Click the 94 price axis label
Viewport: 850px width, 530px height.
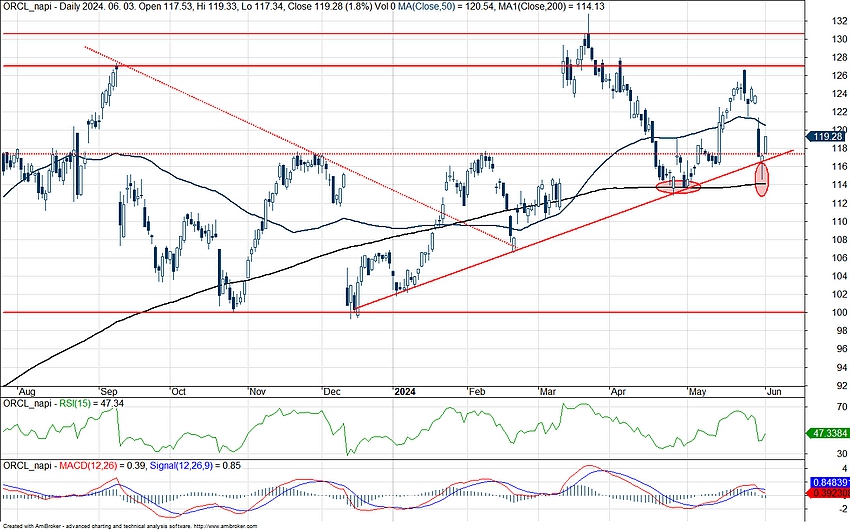coord(842,367)
